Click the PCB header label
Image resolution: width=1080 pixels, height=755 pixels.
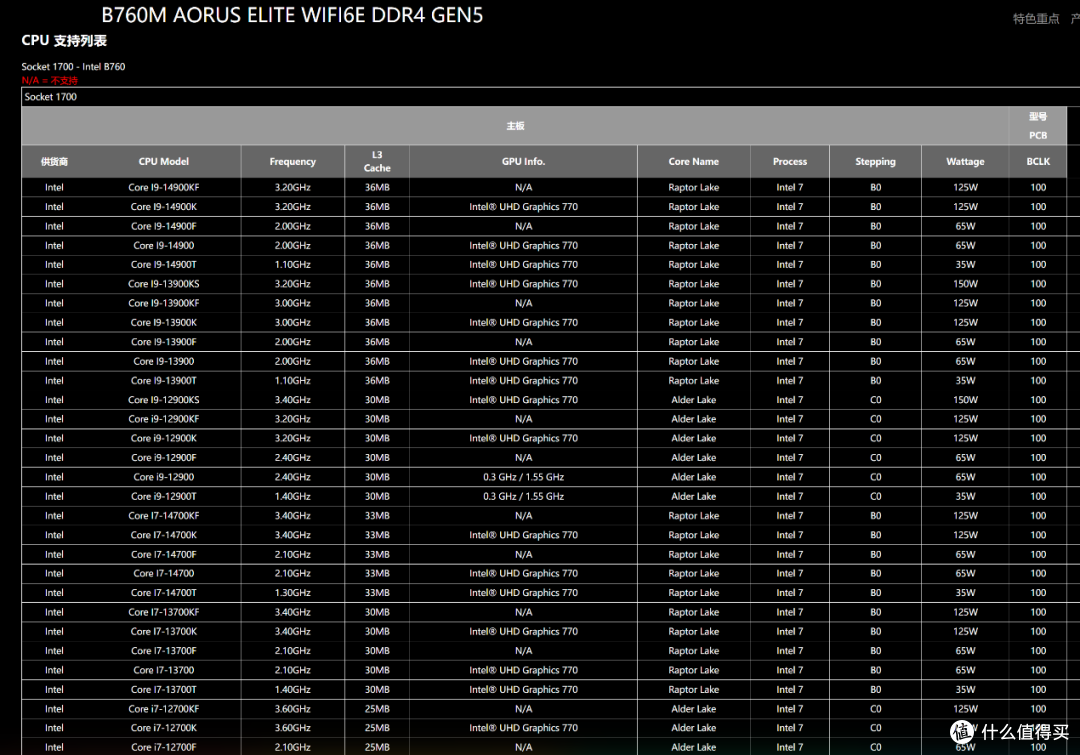click(x=1037, y=135)
